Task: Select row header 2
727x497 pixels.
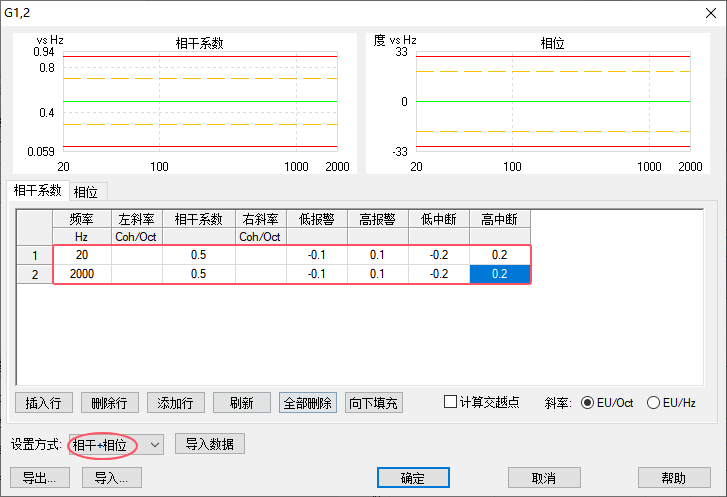Action: click(35, 274)
